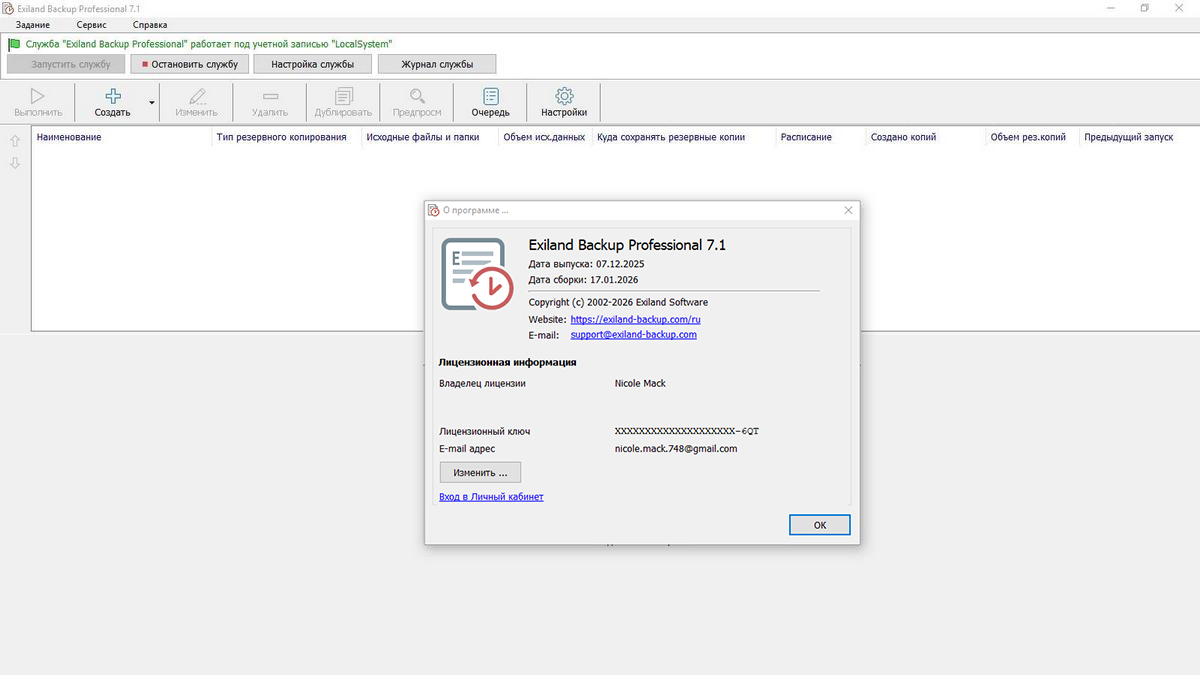
Task: Click the Изменить ... license button
Action: click(480, 472)
